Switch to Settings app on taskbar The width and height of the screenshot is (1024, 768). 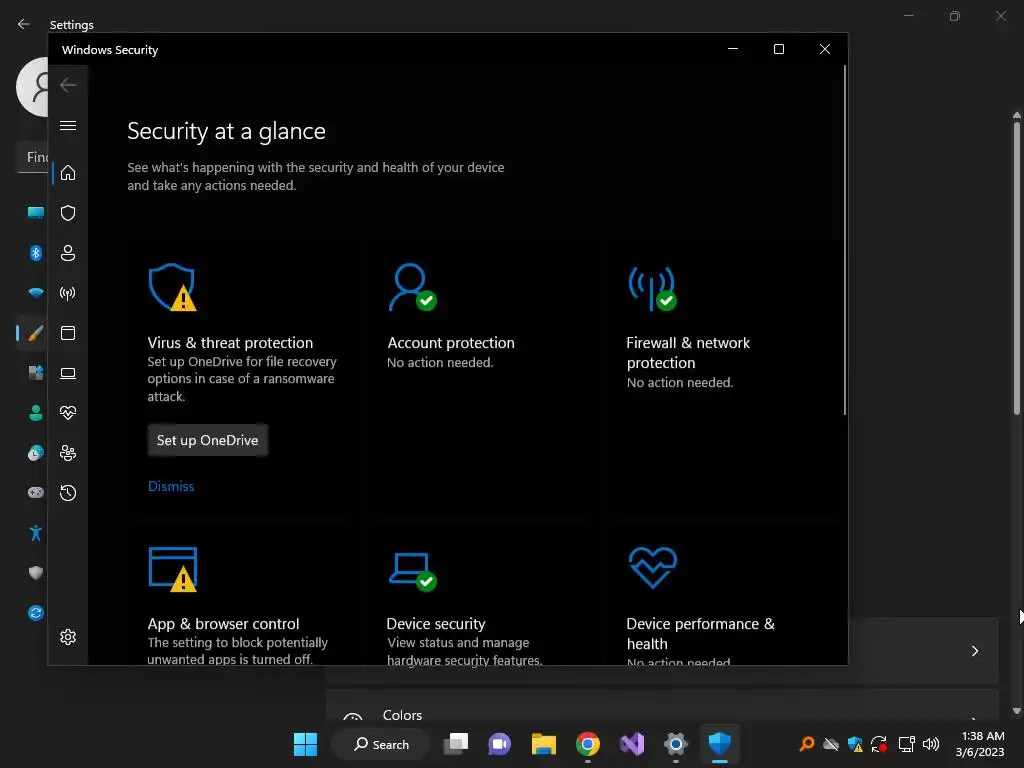(676, 744)
